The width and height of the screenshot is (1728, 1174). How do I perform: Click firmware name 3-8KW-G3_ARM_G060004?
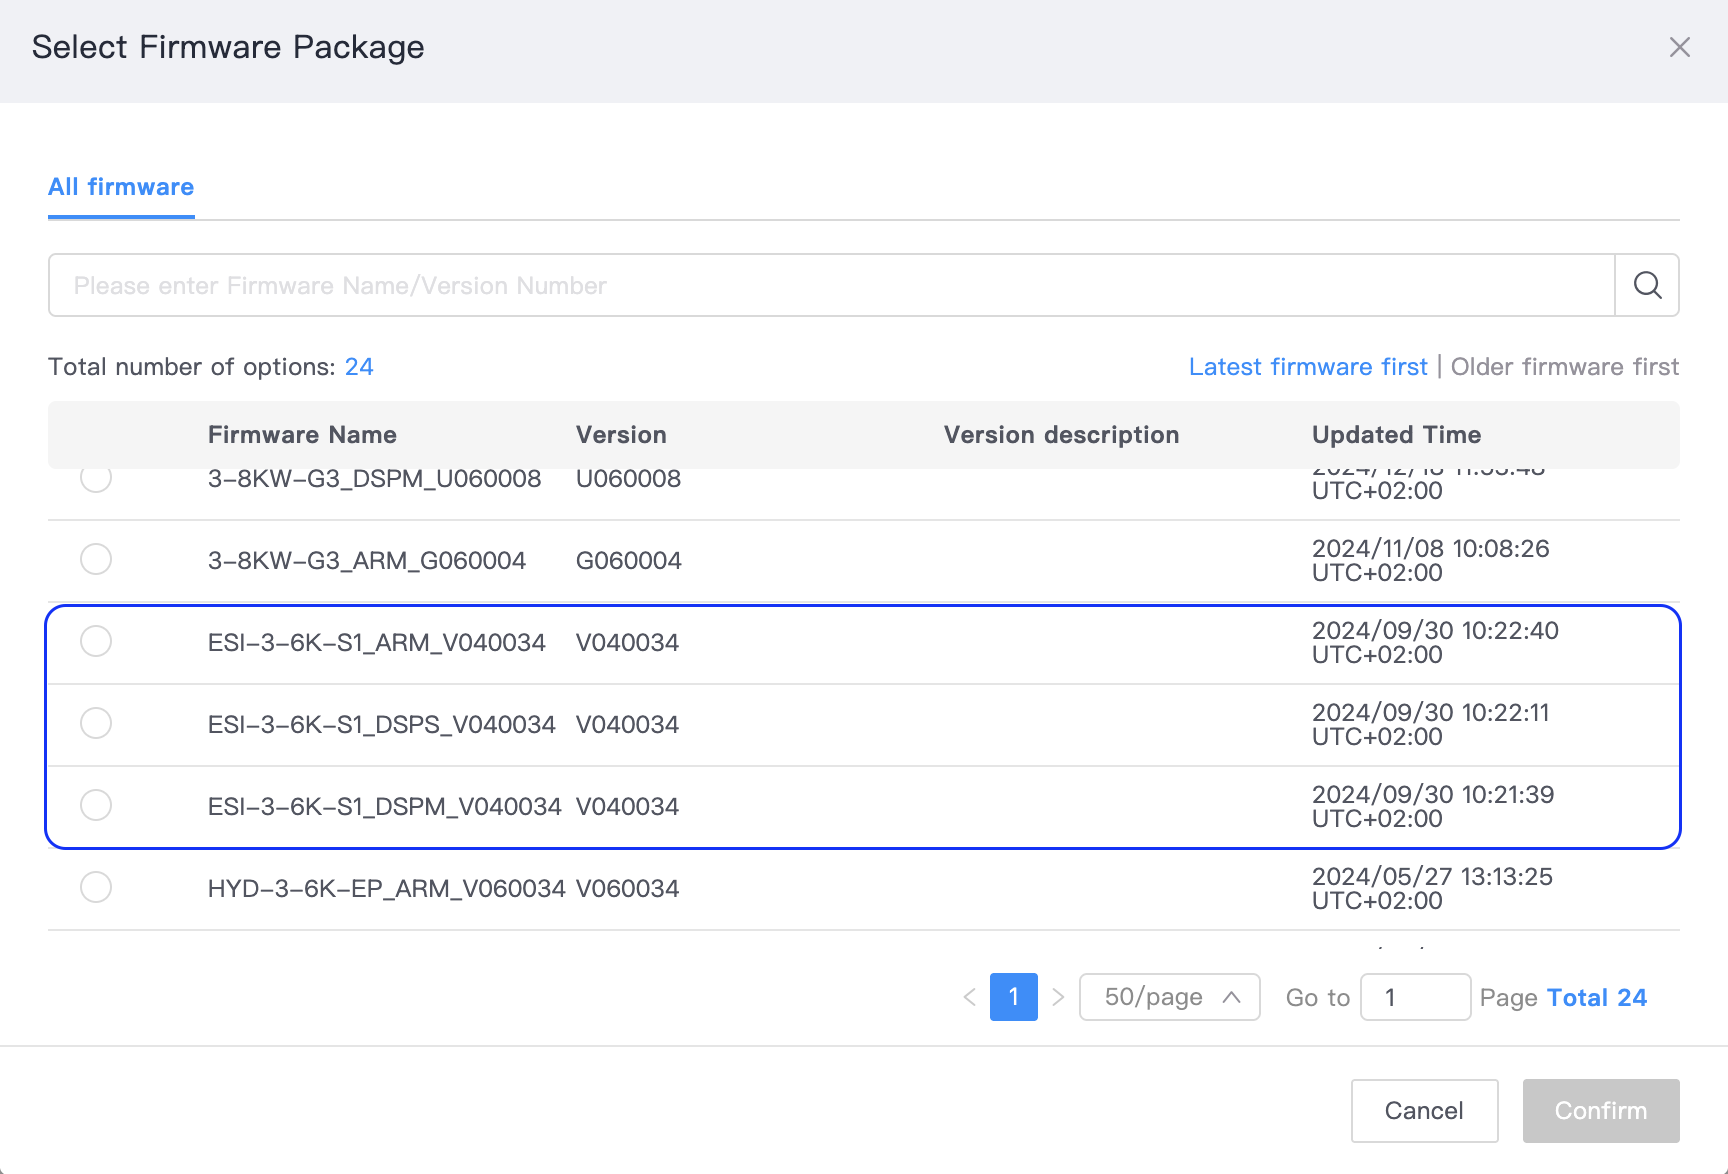[367, 560]
